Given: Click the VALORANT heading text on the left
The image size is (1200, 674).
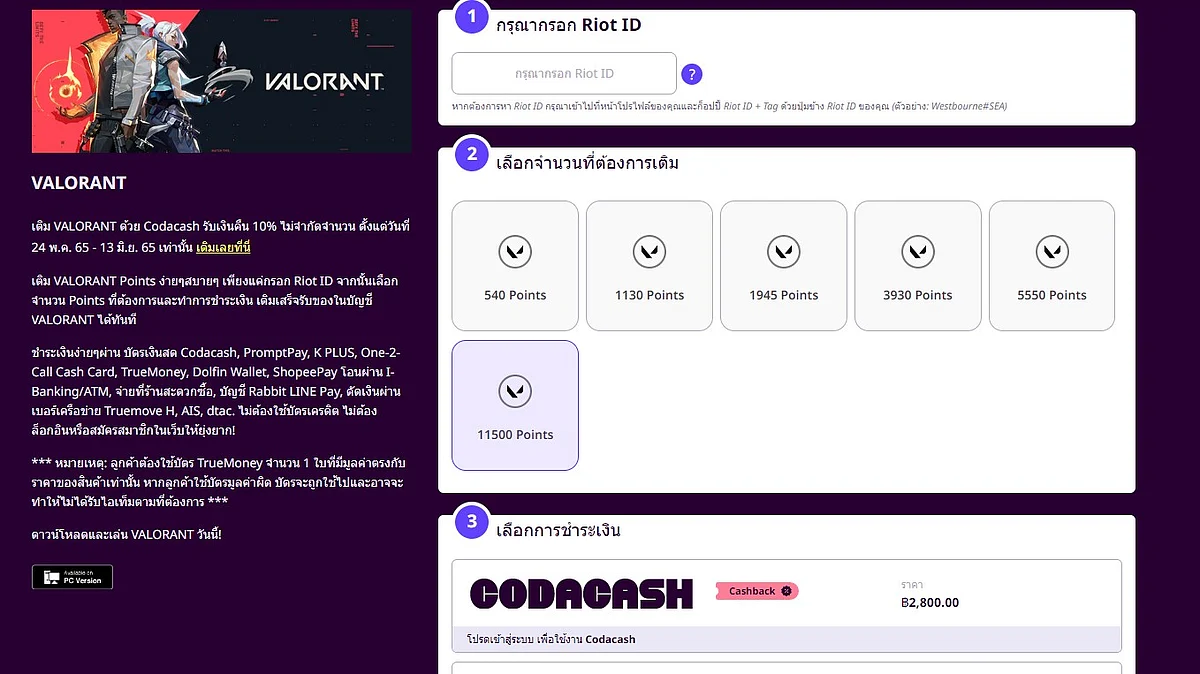Looking at the screenshot, I should coord(79,183).
